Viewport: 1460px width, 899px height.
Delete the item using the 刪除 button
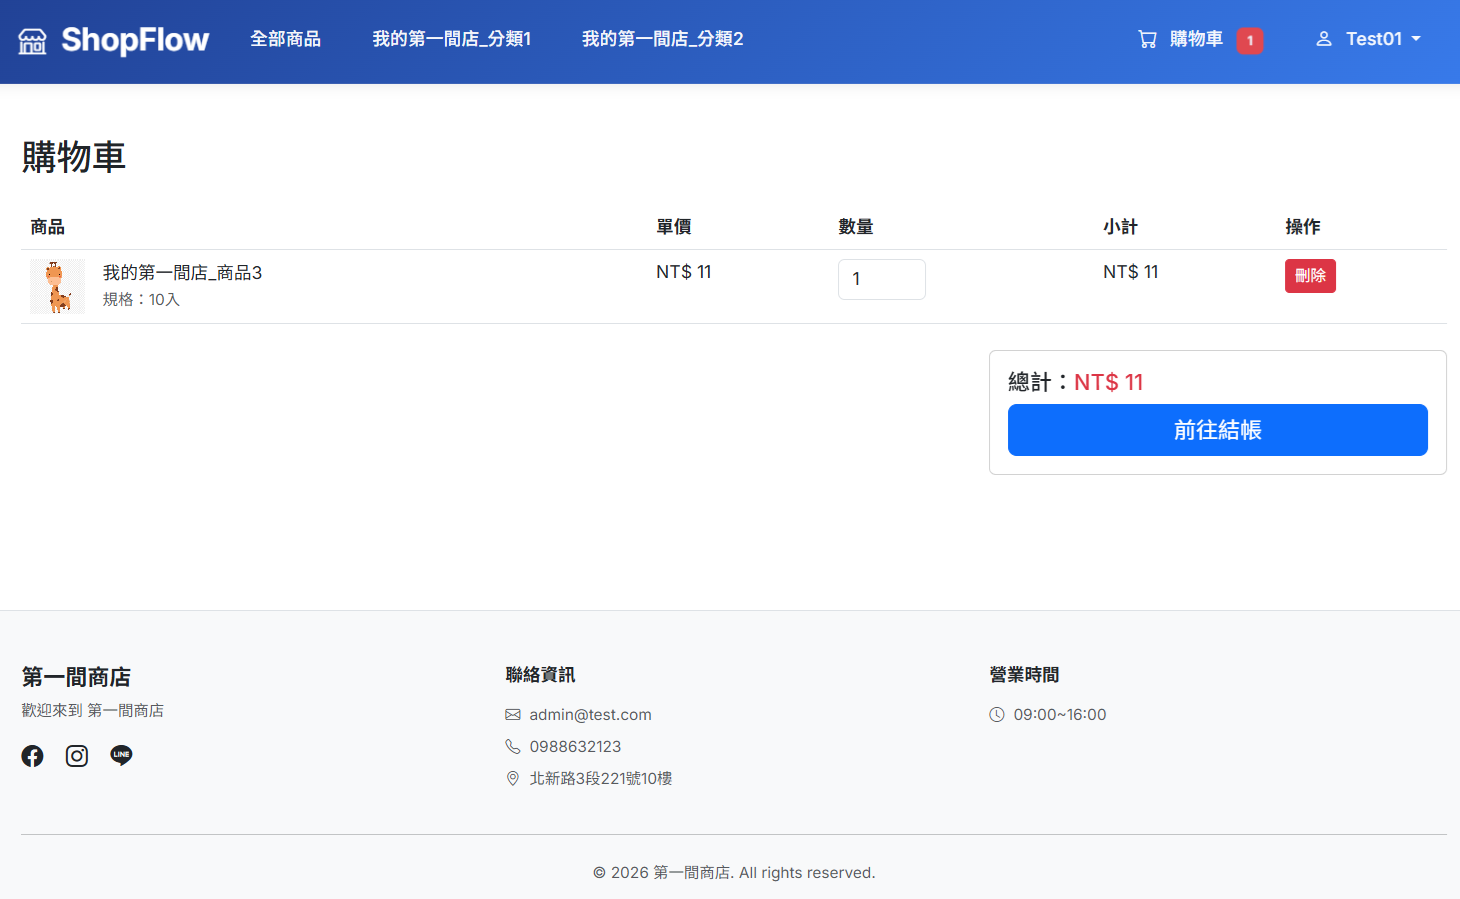1310,276
